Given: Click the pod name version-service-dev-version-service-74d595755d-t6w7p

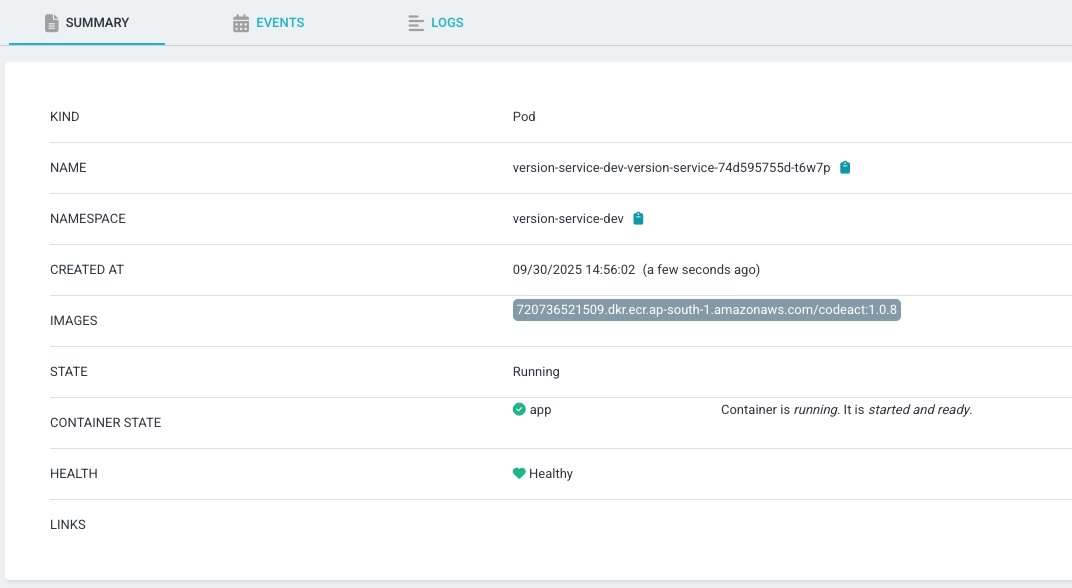Looking at the screenshot, I should pos(671,168).
